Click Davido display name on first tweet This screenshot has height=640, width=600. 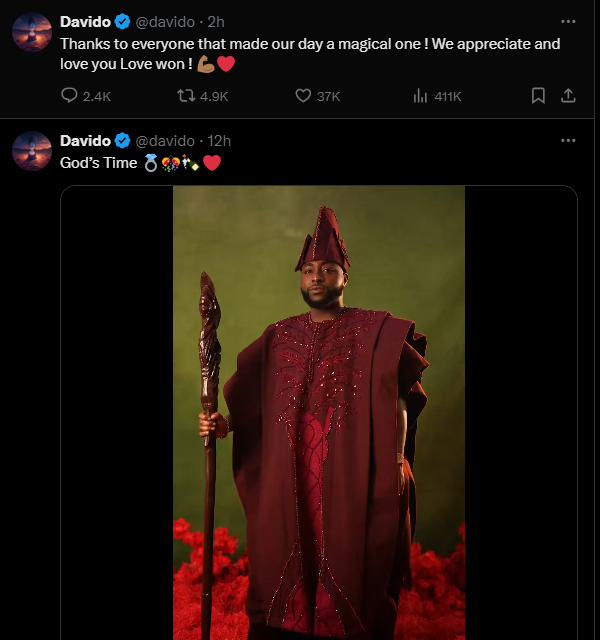click(x=85, y=21)
